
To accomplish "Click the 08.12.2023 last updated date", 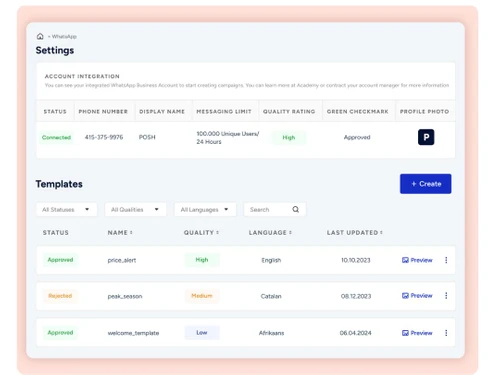I will [x=356, y=296].
